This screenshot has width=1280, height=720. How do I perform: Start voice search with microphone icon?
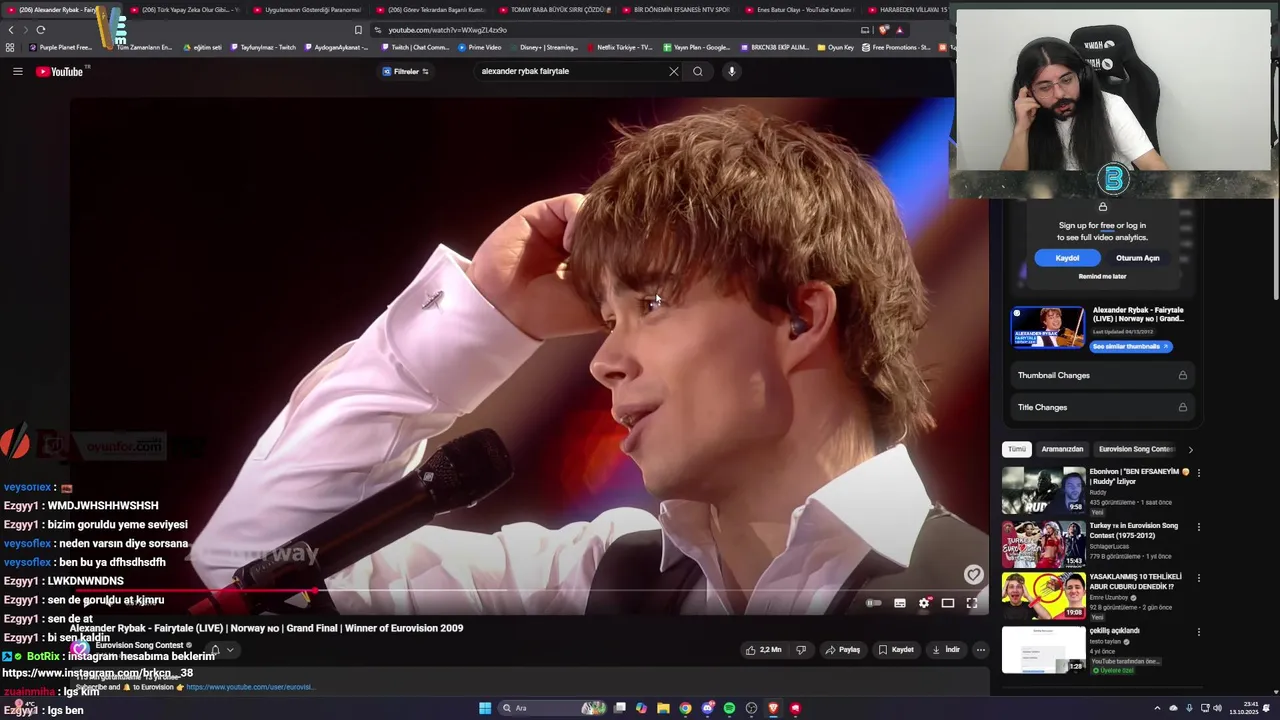click(732, 71)
